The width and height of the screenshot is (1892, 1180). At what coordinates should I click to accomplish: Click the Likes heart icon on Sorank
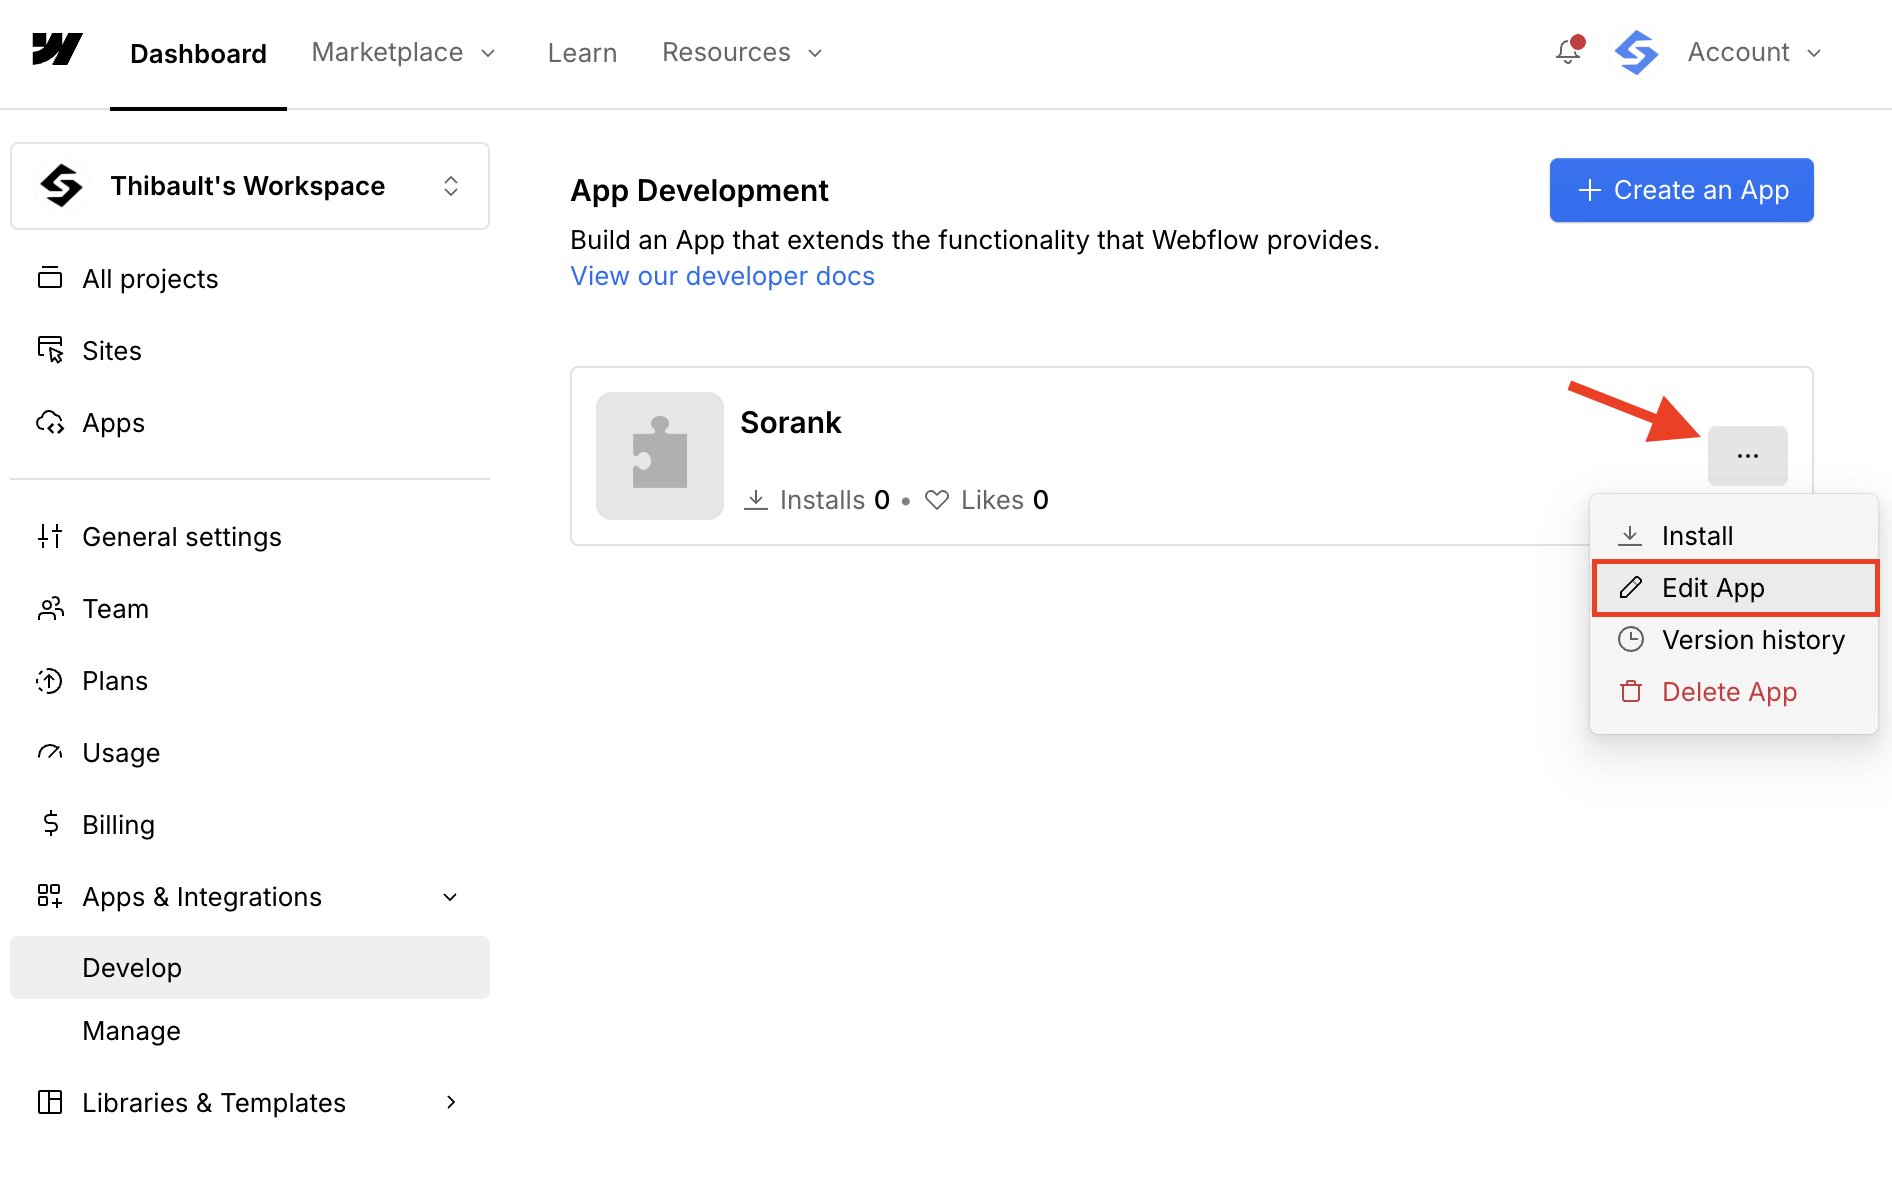[937, 499]
